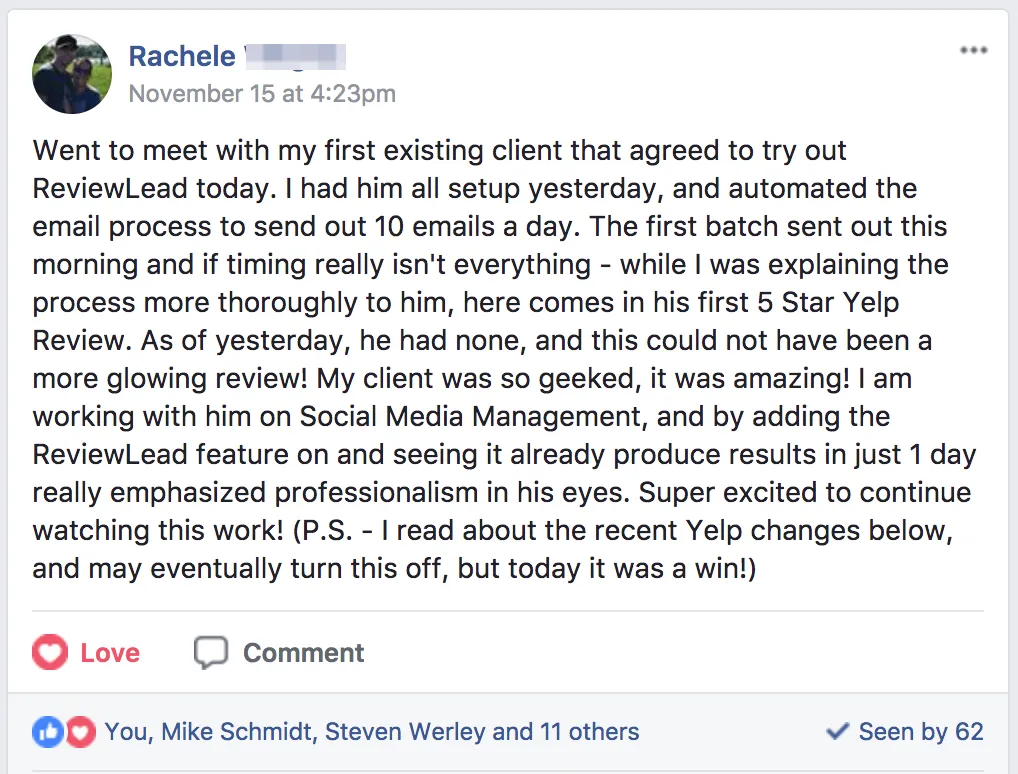Click the last line ending 'it was a win!)'
1018x774 pixels.
pyautogui.click(x=395, y=569)
